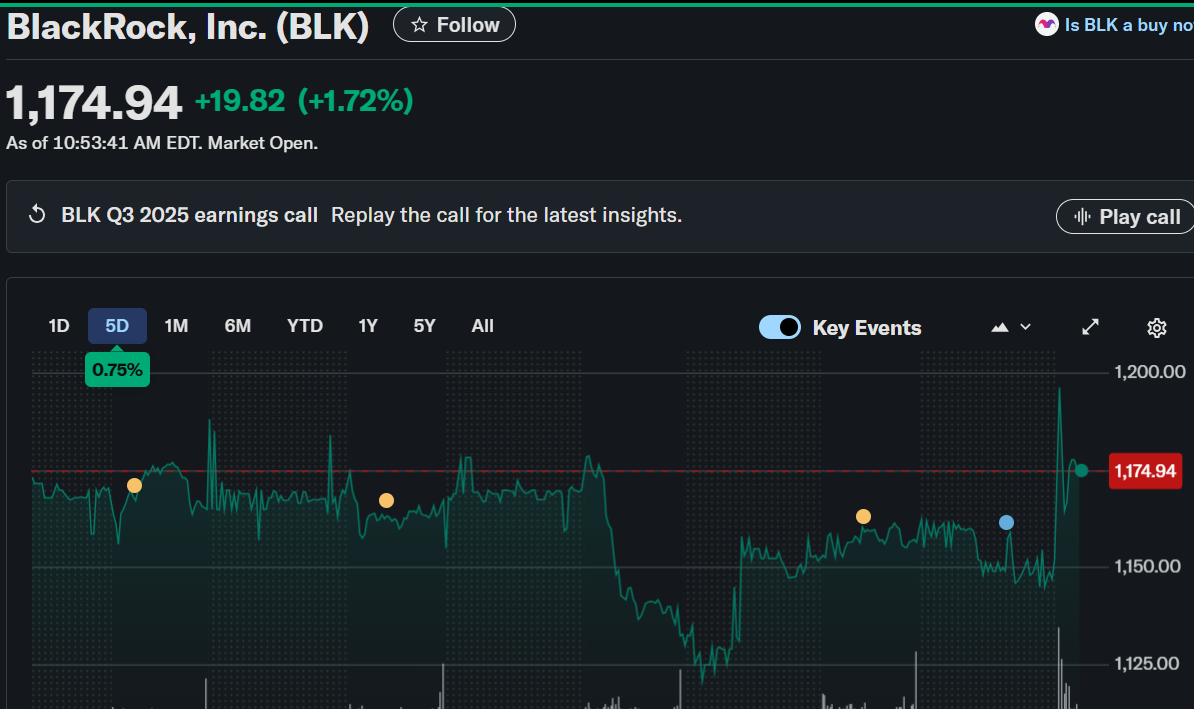Click the mountain chart type icon
Screen dimensions: 1194x709
(999, 327)
